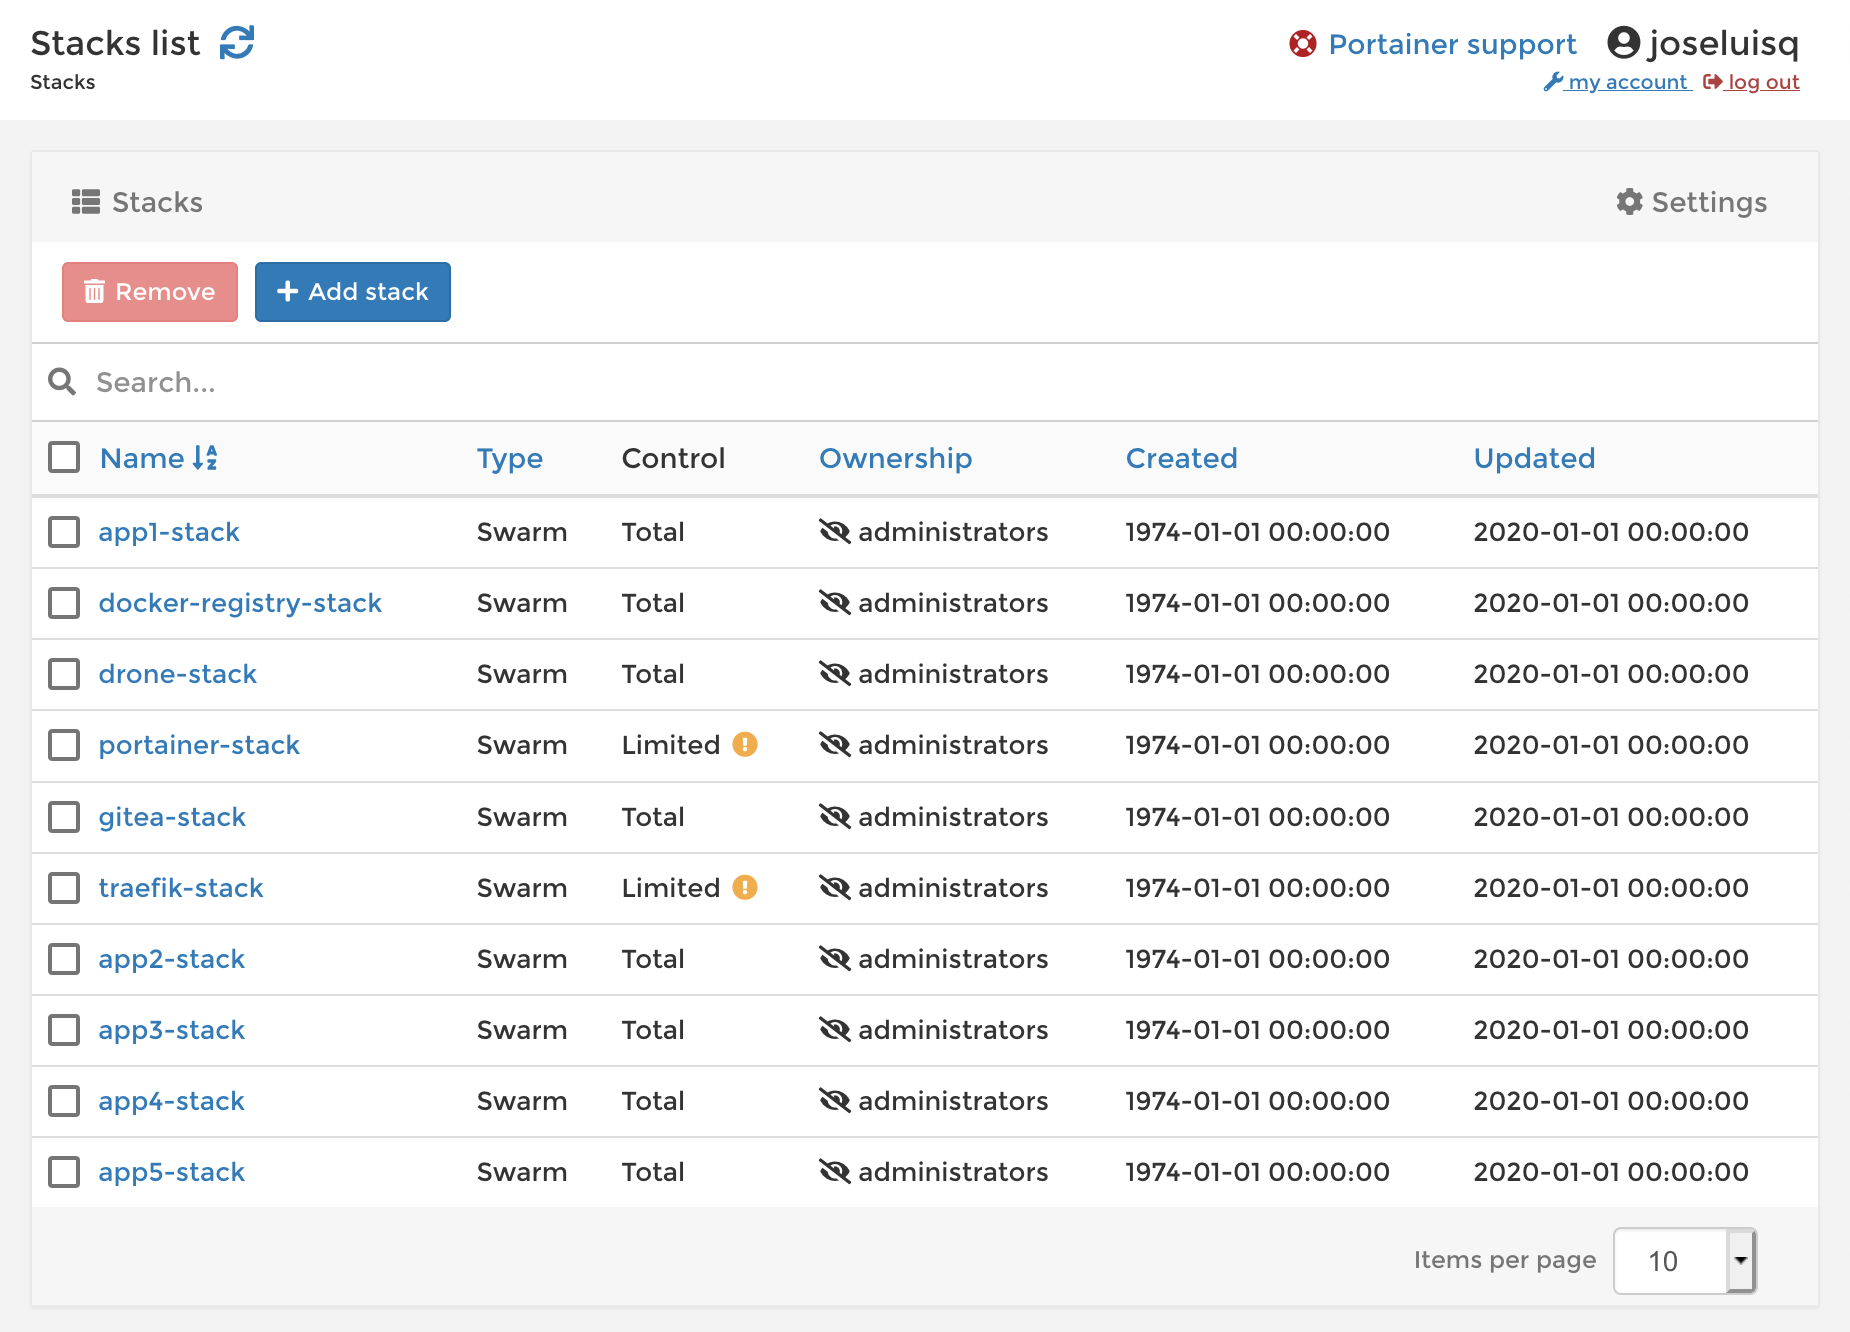Check the app1-stack checkbox
The width and height of the screenshot is (1850, 1332).
(63, 532)
